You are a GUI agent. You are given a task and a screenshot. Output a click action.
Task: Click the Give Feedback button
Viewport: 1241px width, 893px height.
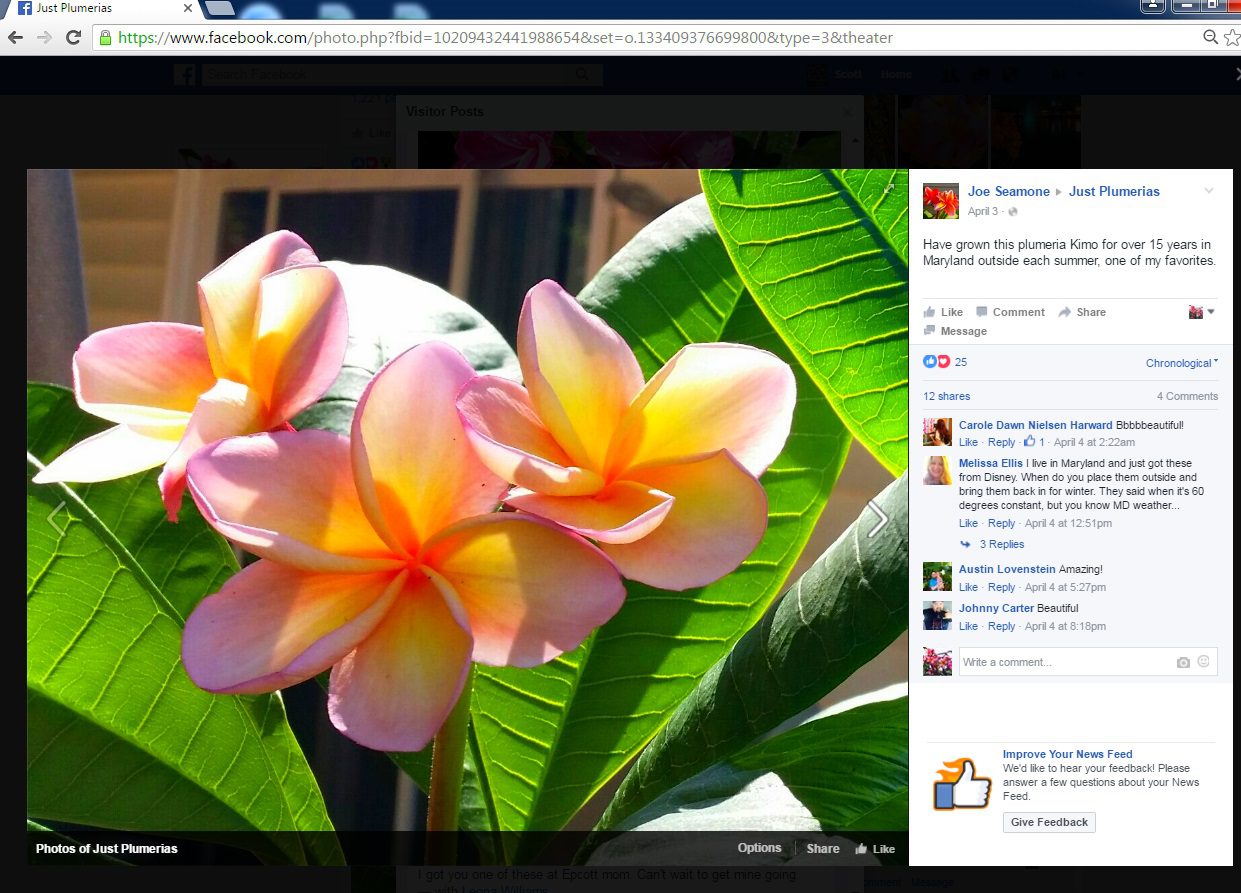[1049, 822]
